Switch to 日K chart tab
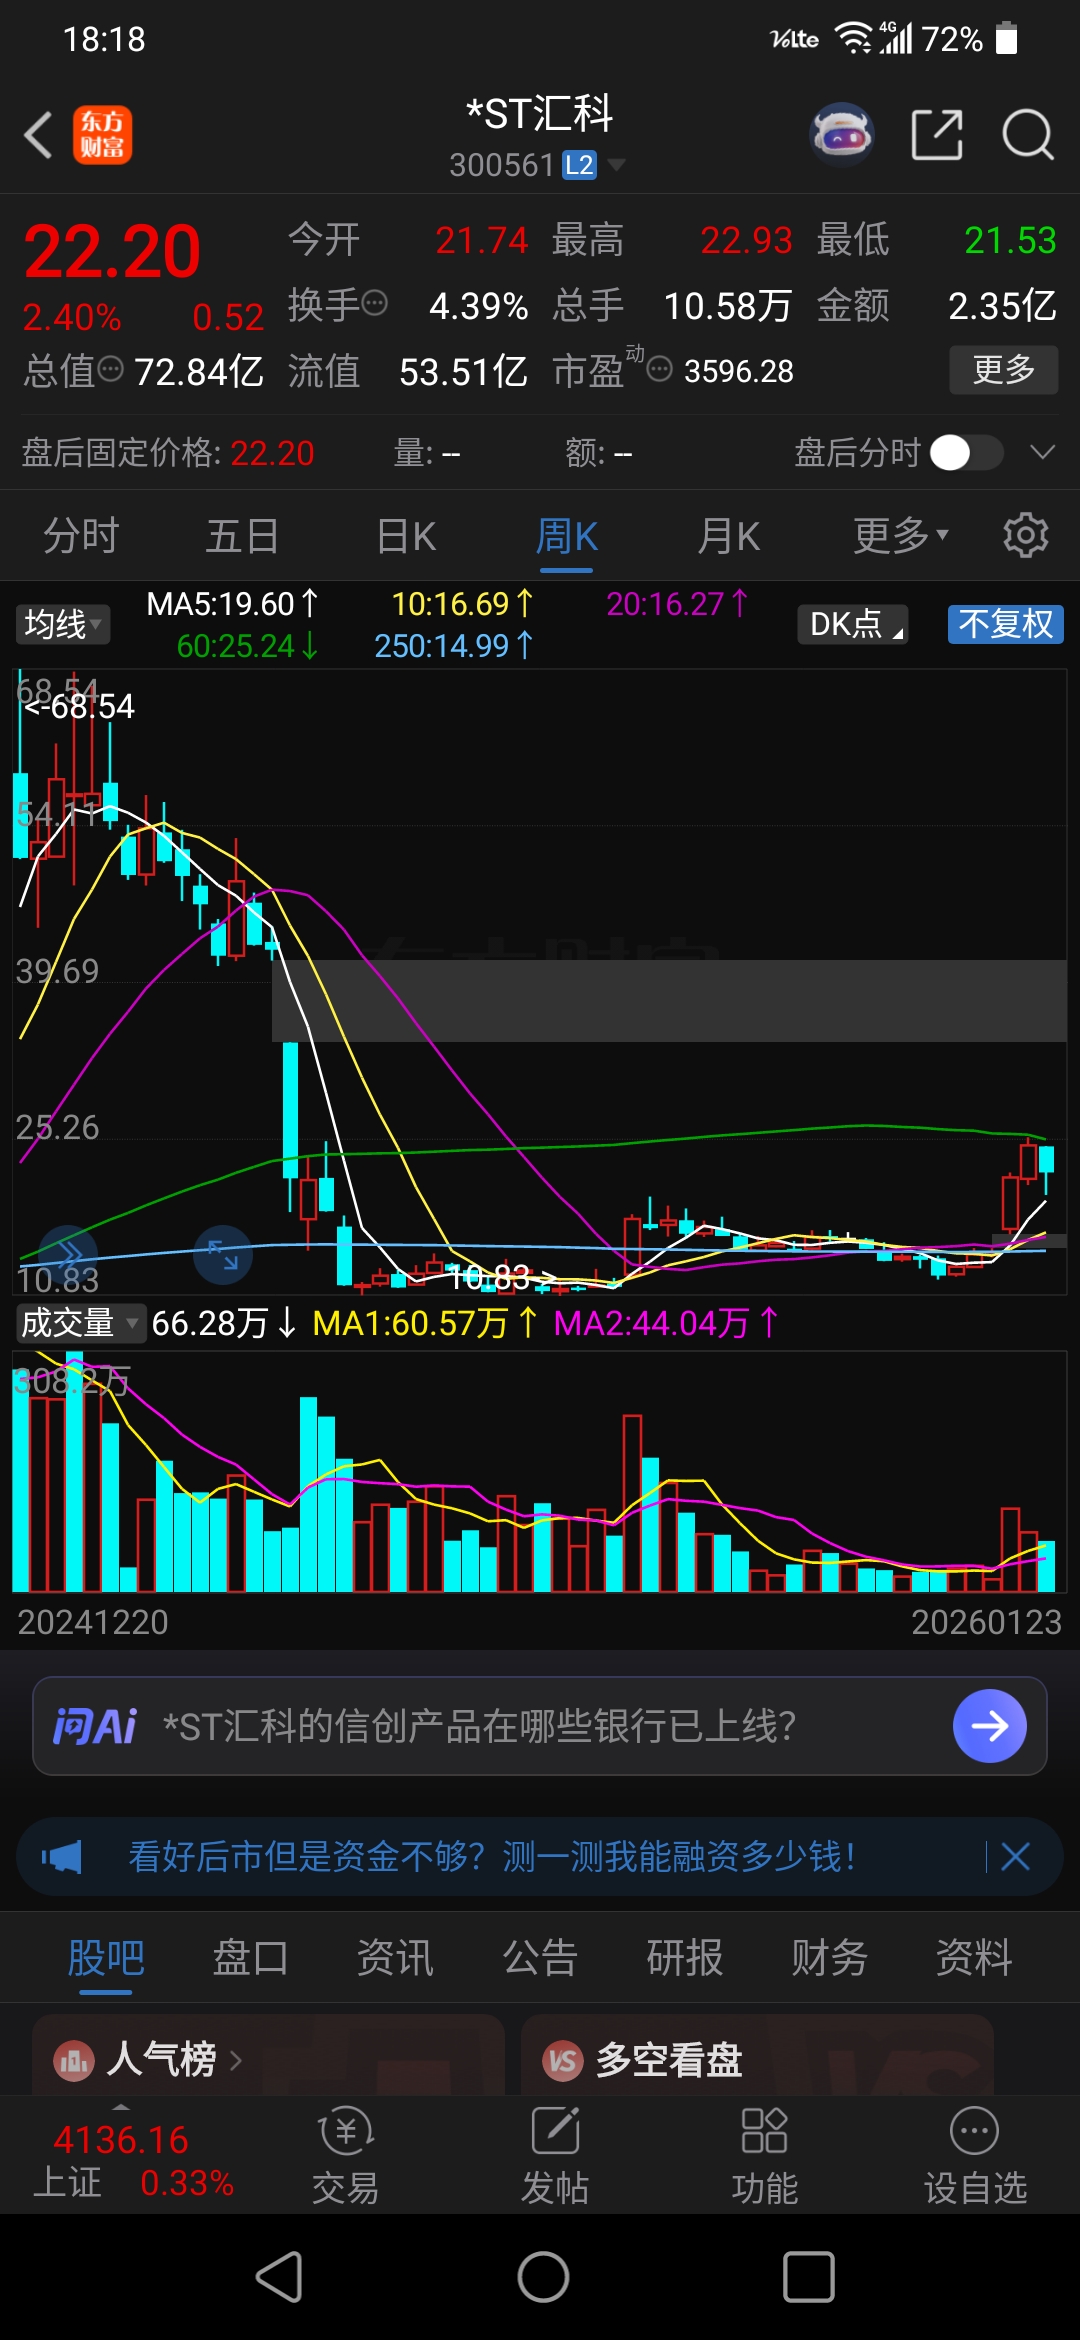 point(406,535)
